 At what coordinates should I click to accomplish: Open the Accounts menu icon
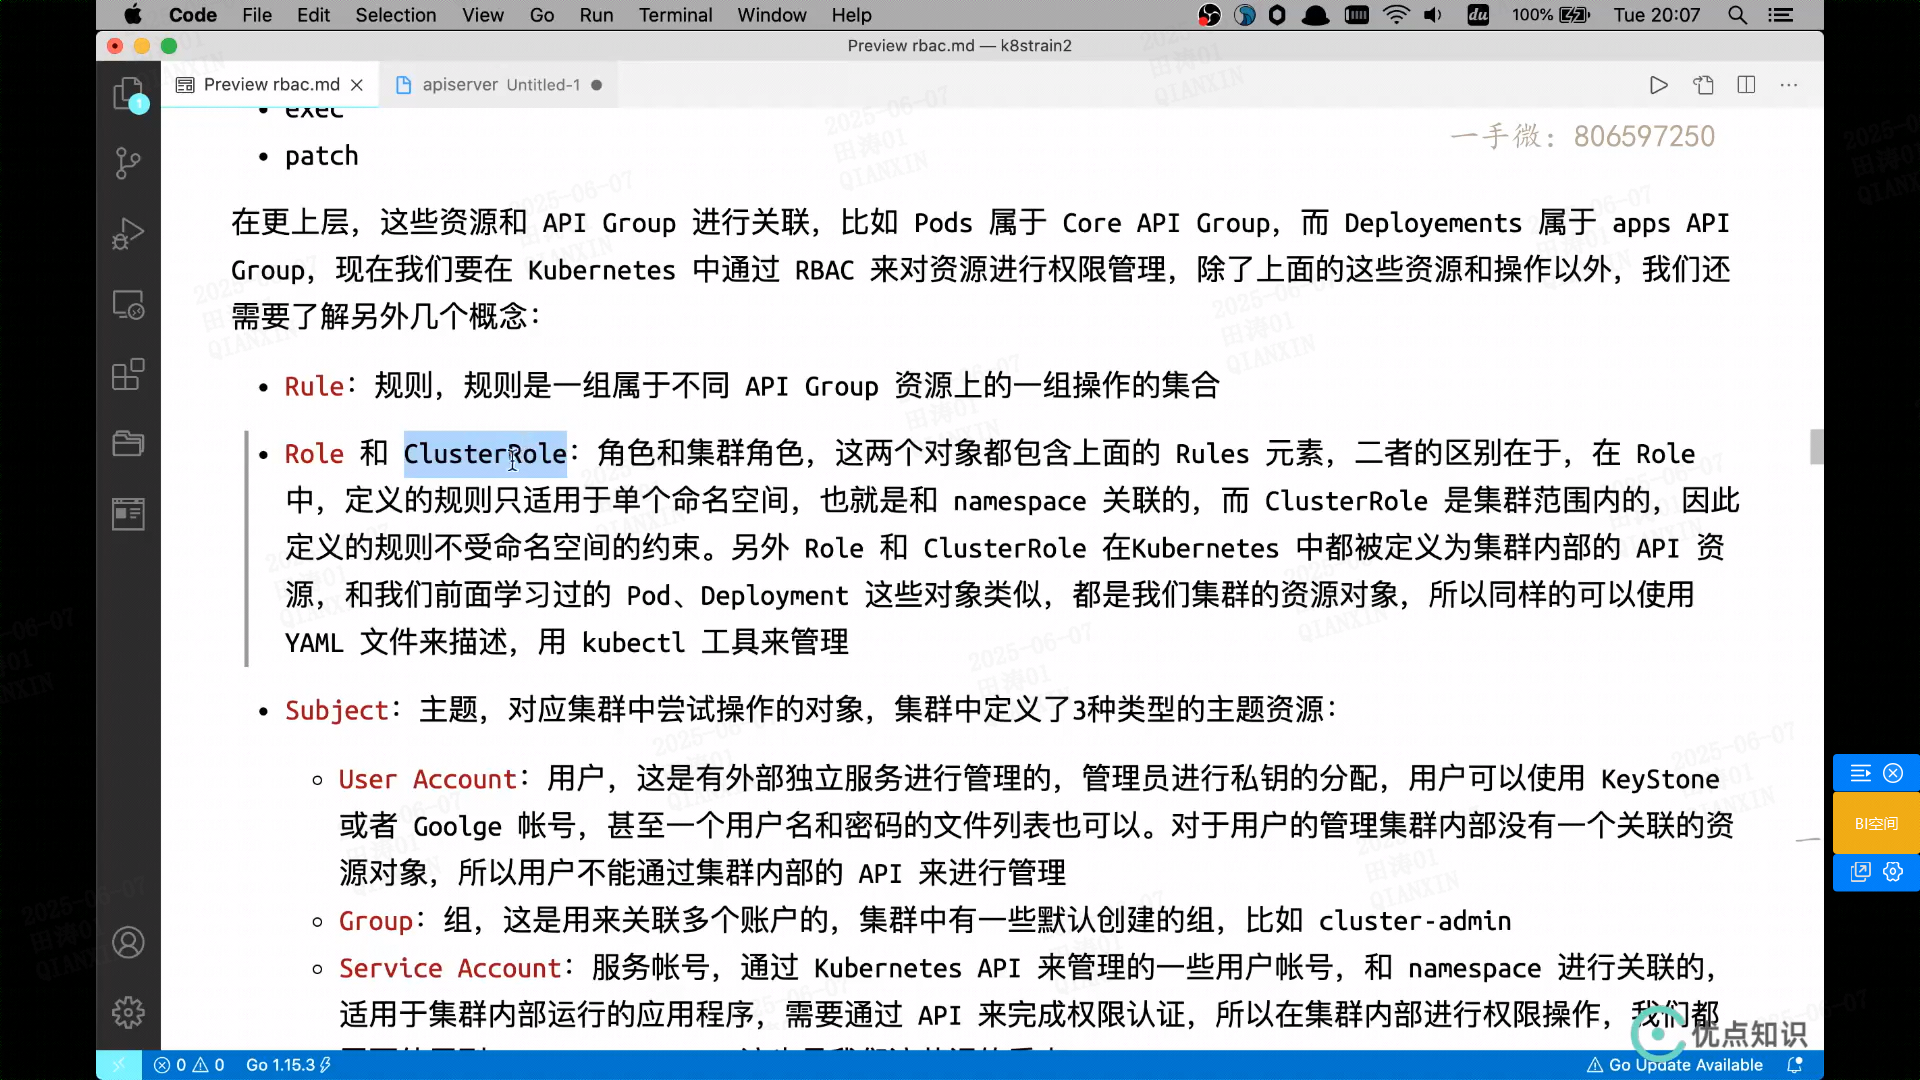(x=128, y=942)
